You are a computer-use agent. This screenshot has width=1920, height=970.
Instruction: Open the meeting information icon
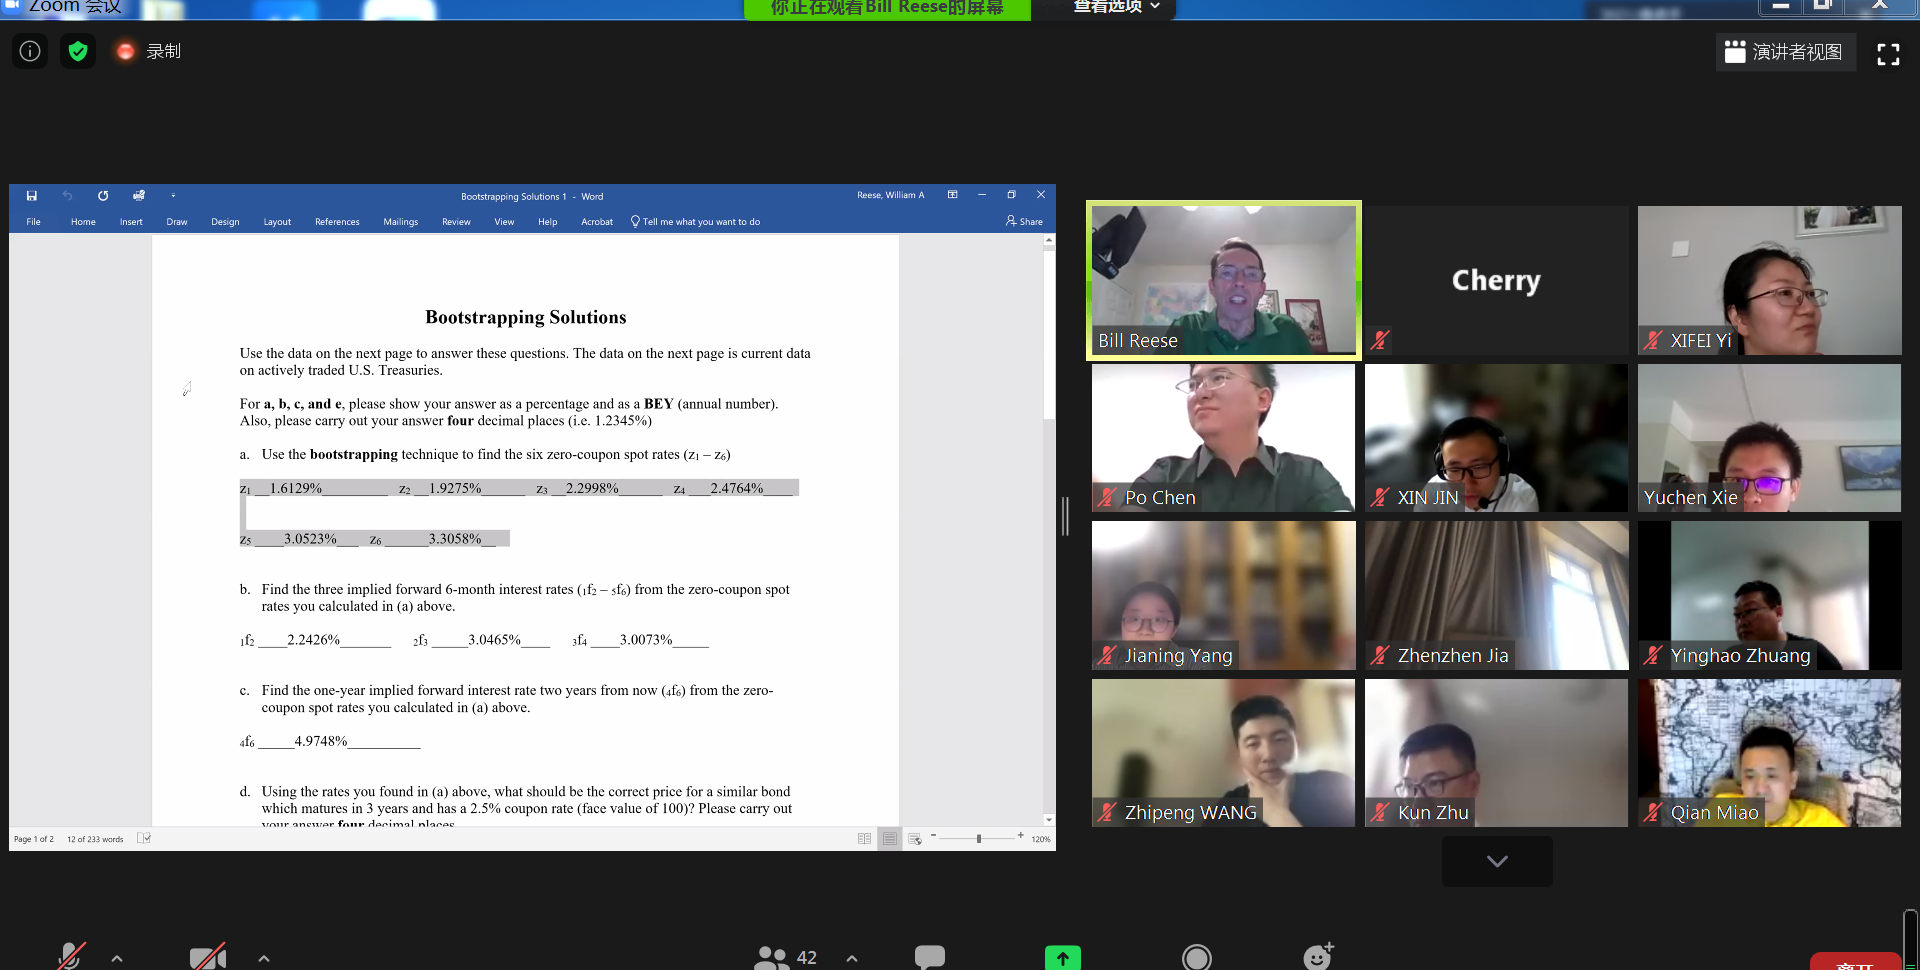30,51
